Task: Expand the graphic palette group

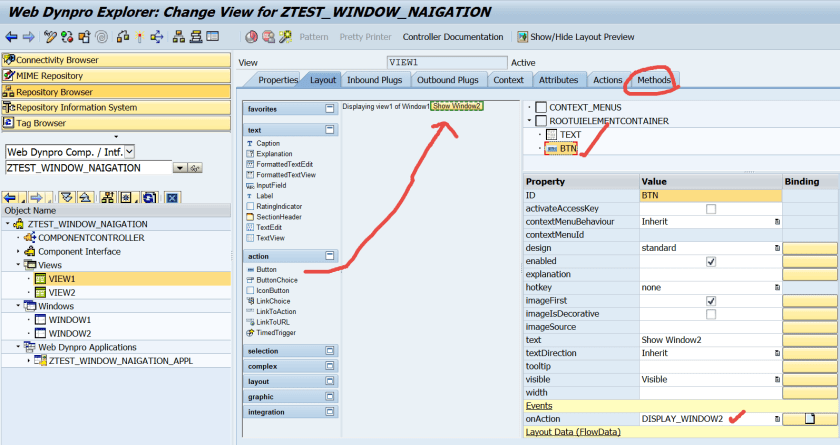Action: pyautogui.click(x=329, y=396)
